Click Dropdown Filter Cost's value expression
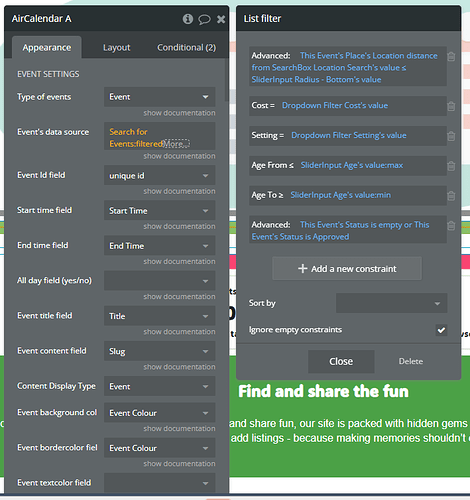Viewport: 470px width, 500px height. click(335, 105)
